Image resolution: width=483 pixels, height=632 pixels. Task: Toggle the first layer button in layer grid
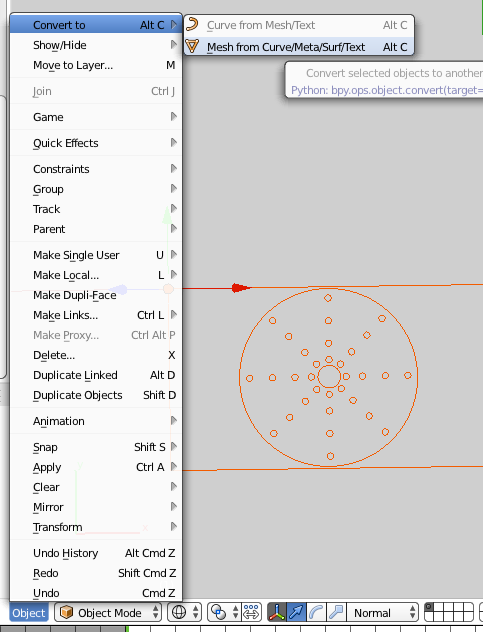(x=429, y=607)
